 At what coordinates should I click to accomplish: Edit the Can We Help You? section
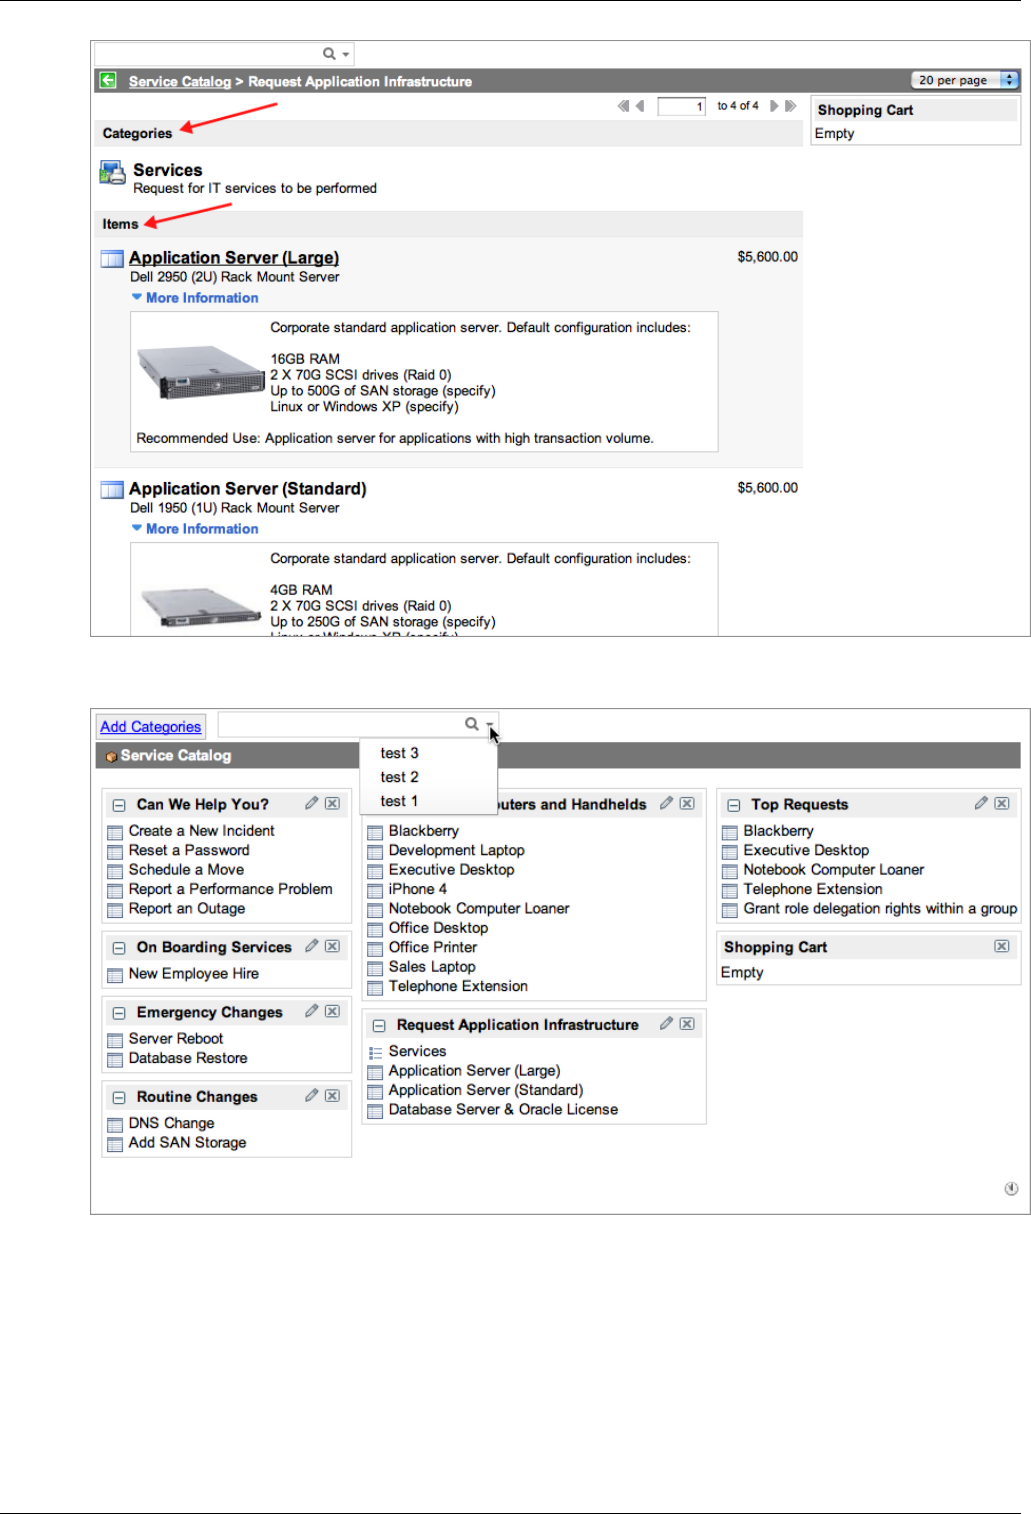pos(312,803)
